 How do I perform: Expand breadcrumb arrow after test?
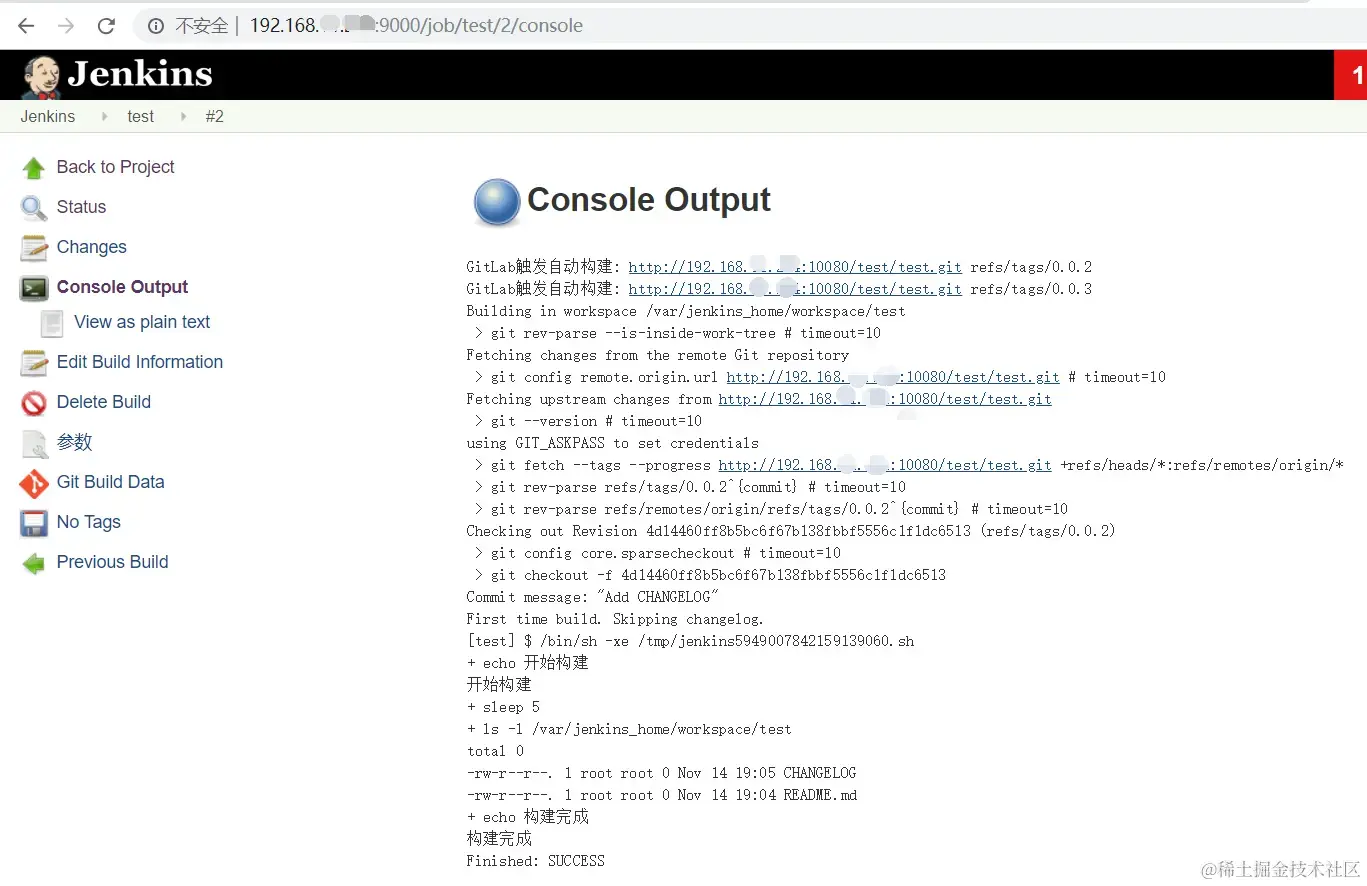pos(182,116)
